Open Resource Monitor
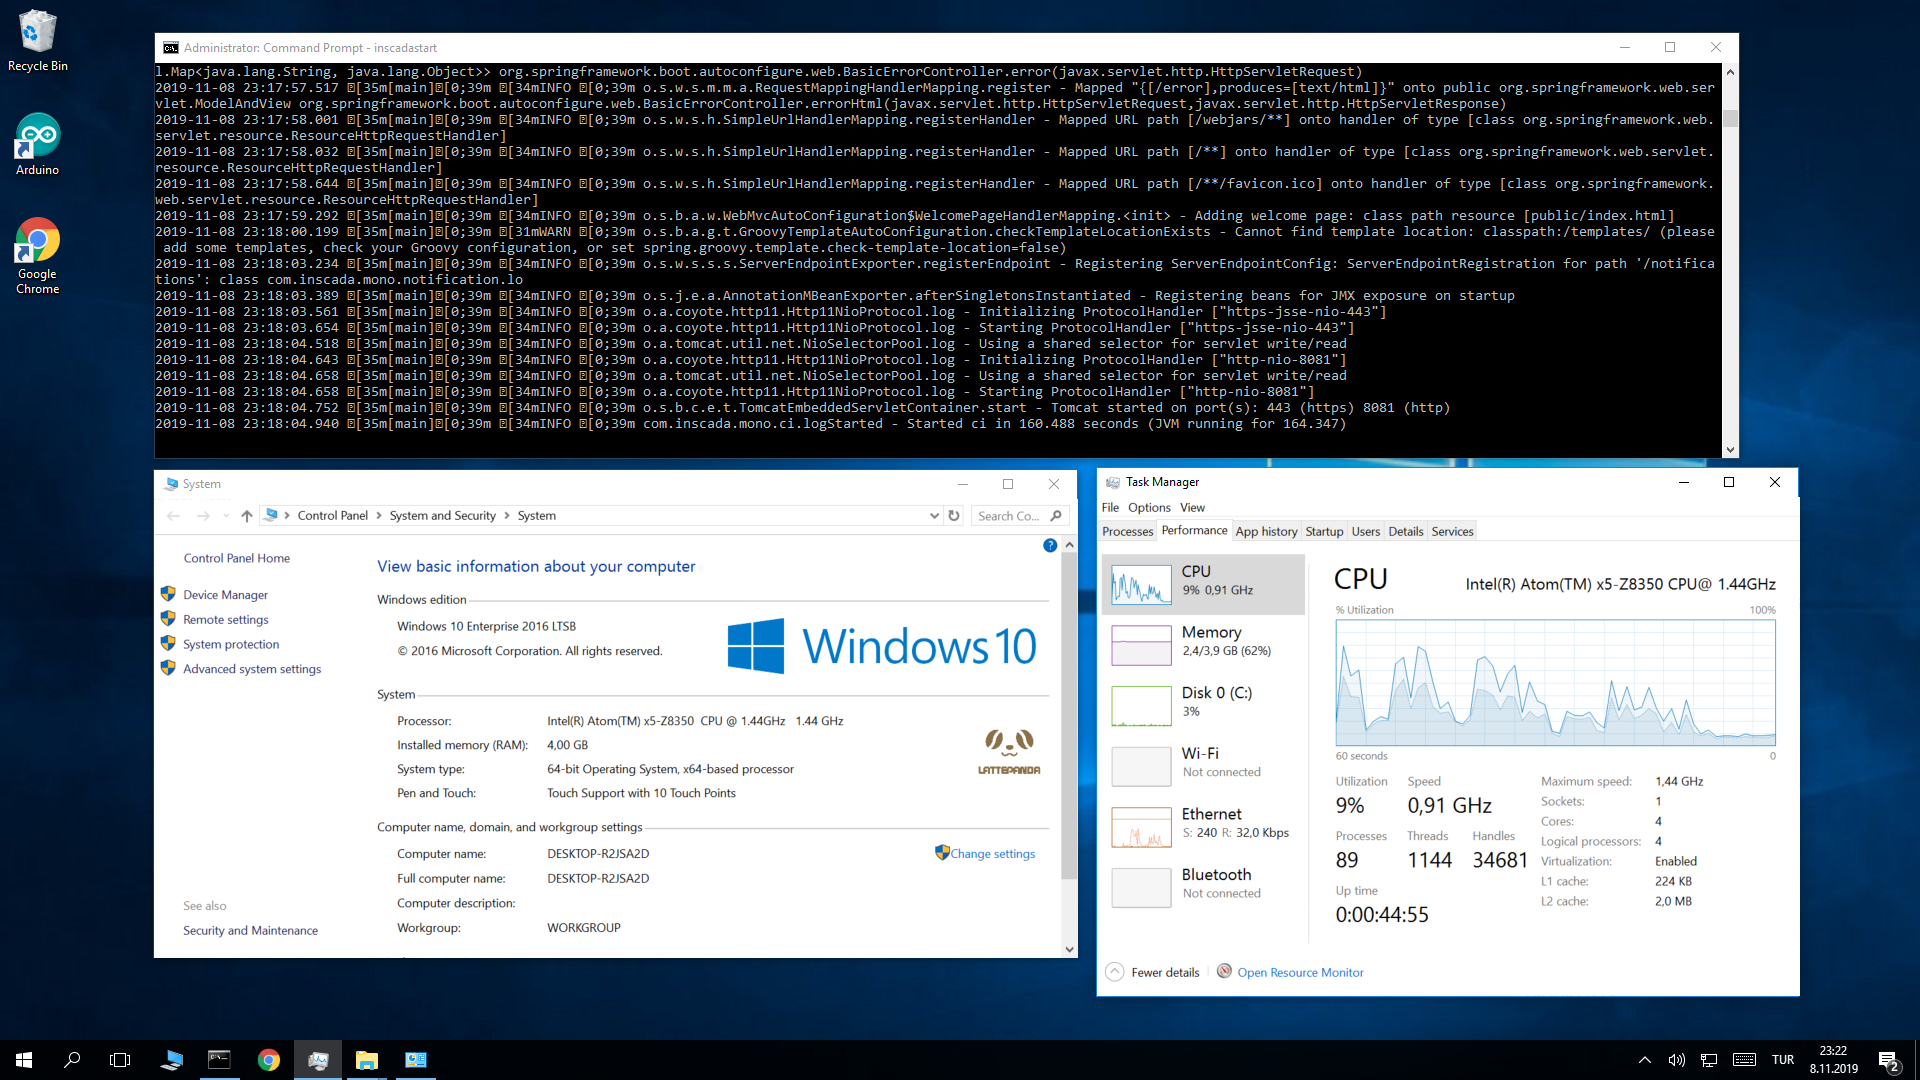 1299,971
